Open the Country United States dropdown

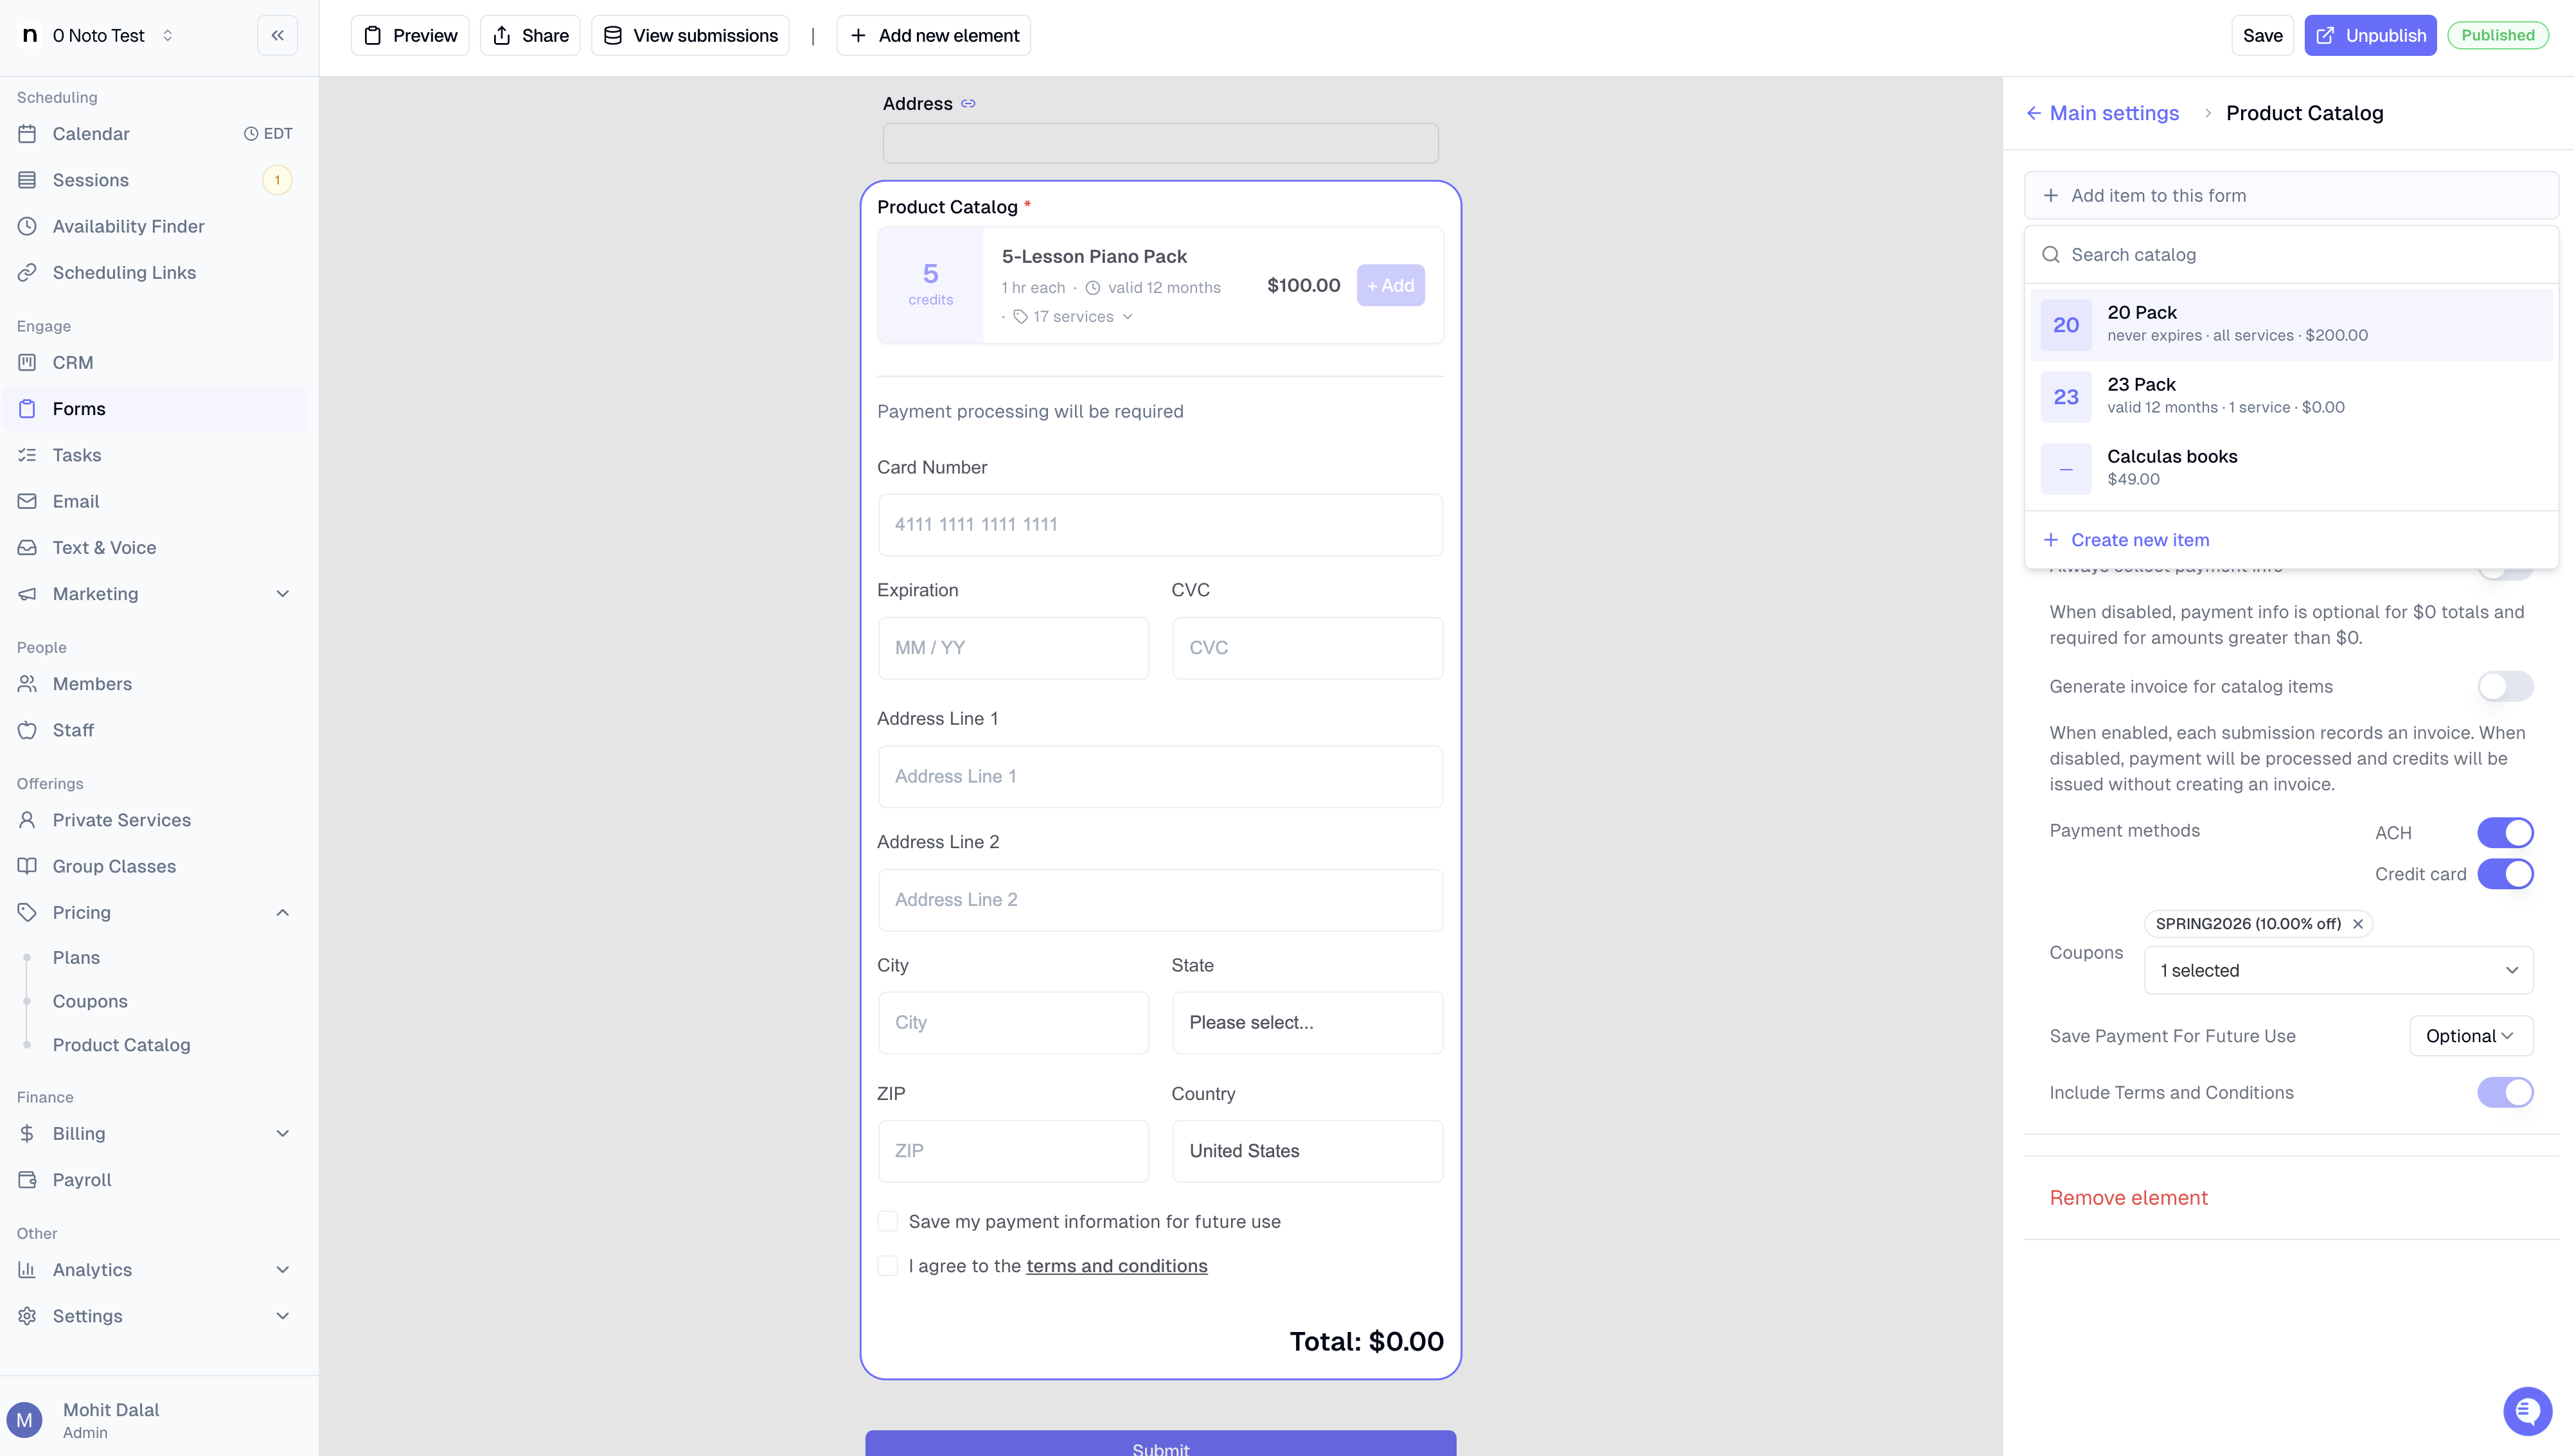pyautogui.click(x=1307, y=1151)
